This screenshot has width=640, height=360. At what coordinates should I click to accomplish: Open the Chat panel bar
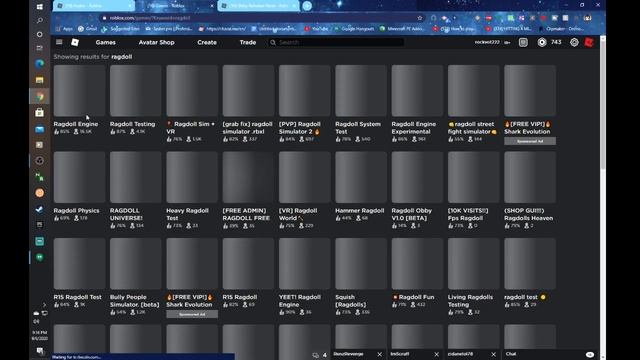(550, 354)
